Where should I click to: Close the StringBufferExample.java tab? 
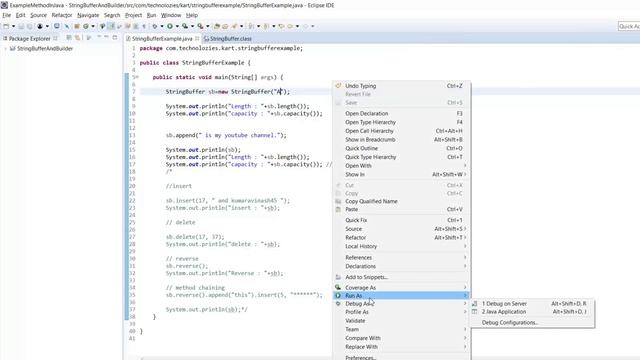tap(197, 38)
